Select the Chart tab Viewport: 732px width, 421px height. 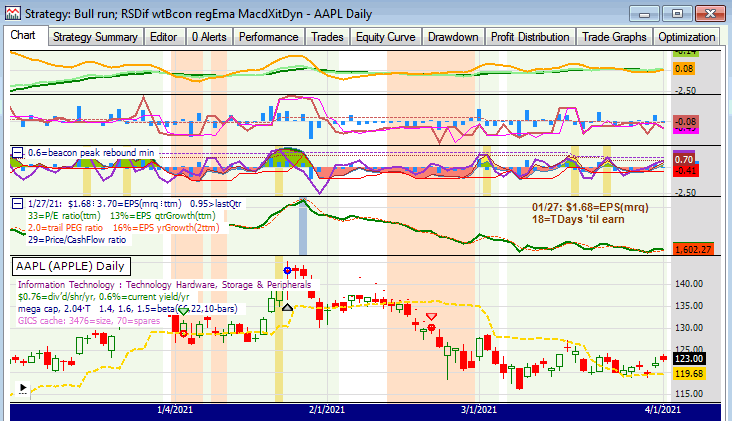23,35
